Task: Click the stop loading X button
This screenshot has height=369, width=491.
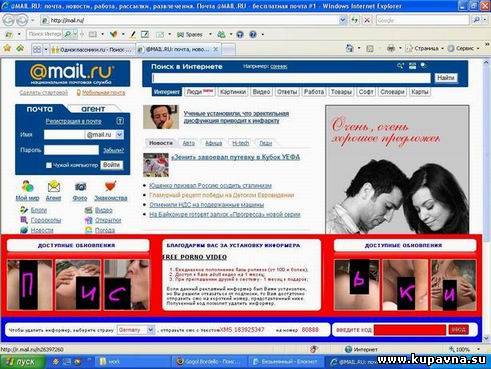Action: (x=367, y=20)
